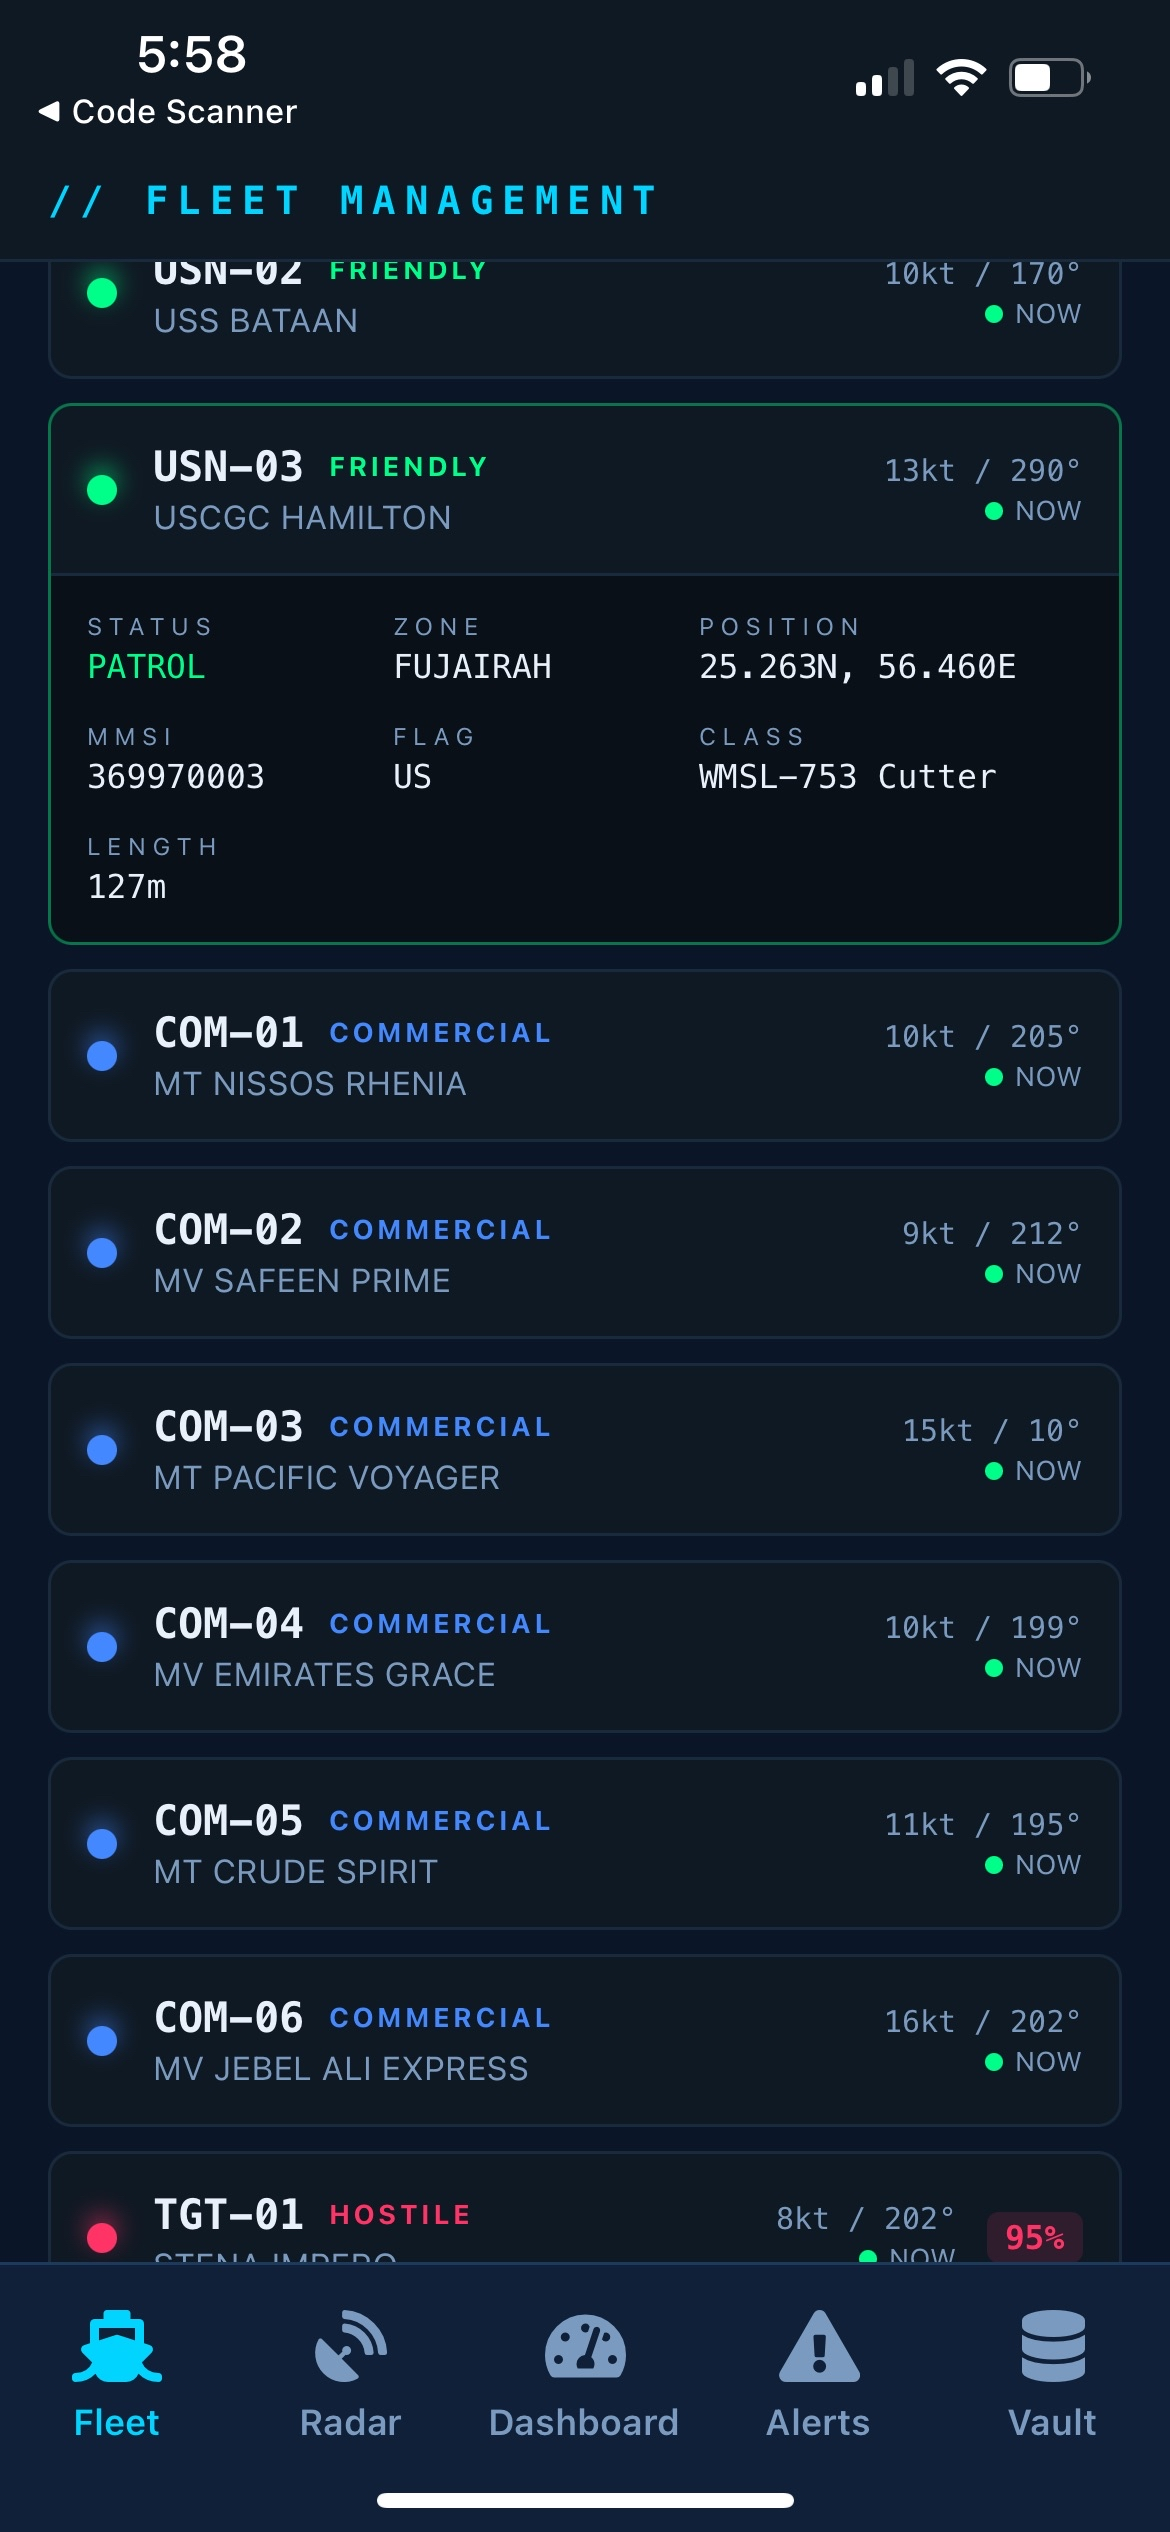The height and width of the screenshot is (2532, 1170).
Task: Tap the MMSI value 369970003
Action: [176, 777]
